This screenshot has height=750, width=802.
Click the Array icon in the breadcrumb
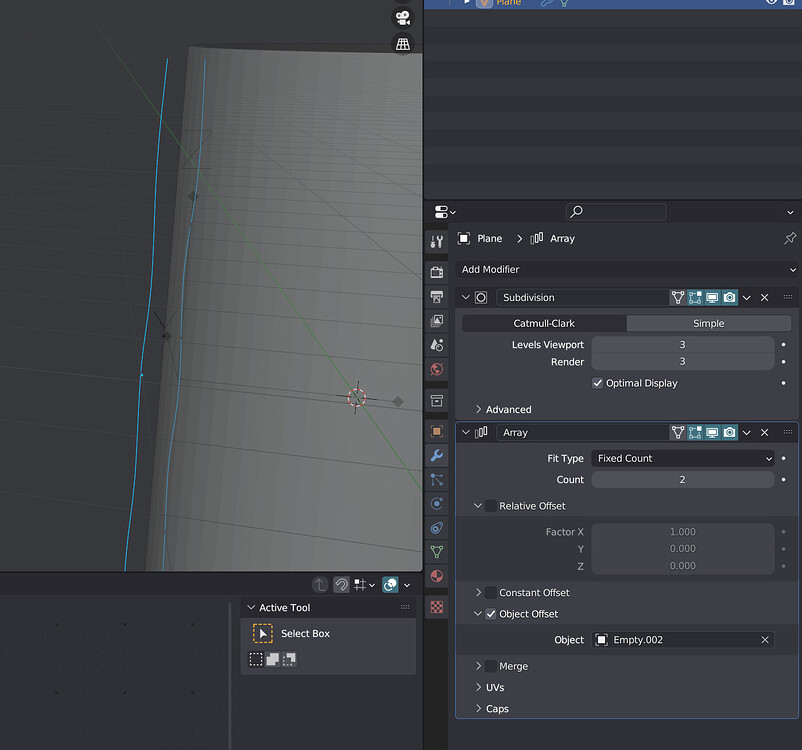tap(537, 238)
